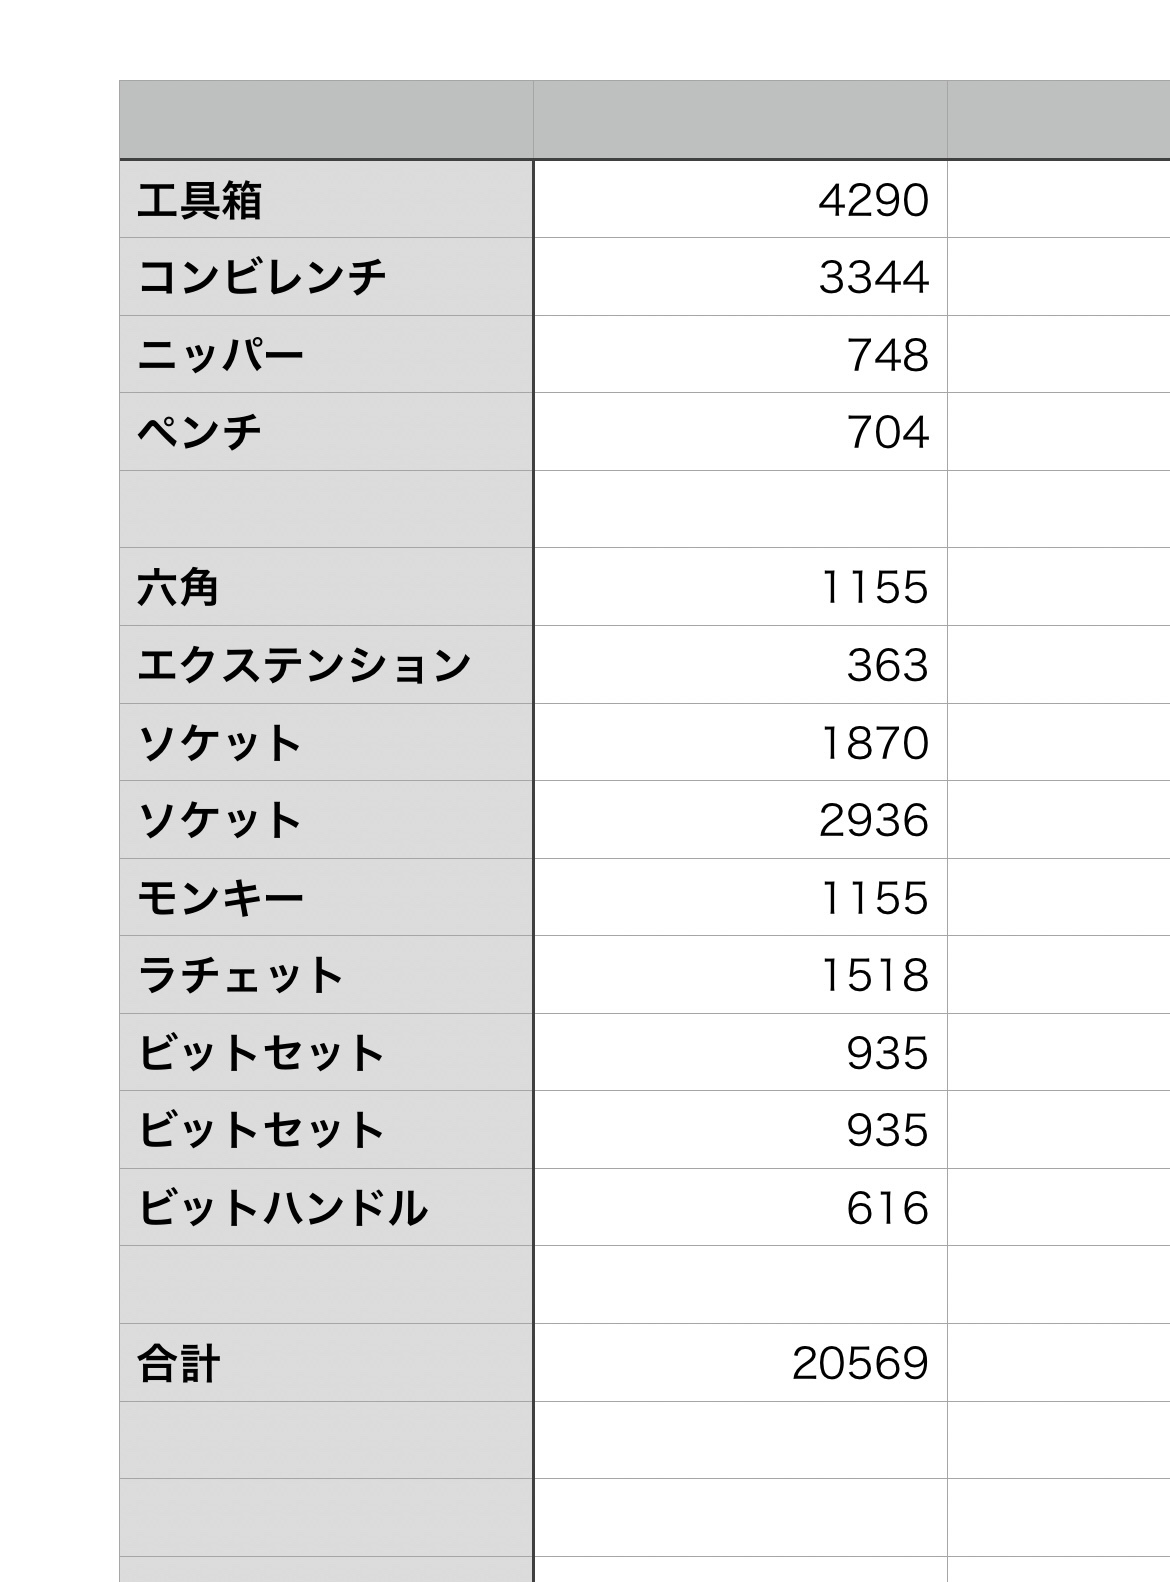Click the cell showing 748
Screen dimensions: 1170x1582
(740, 355)
